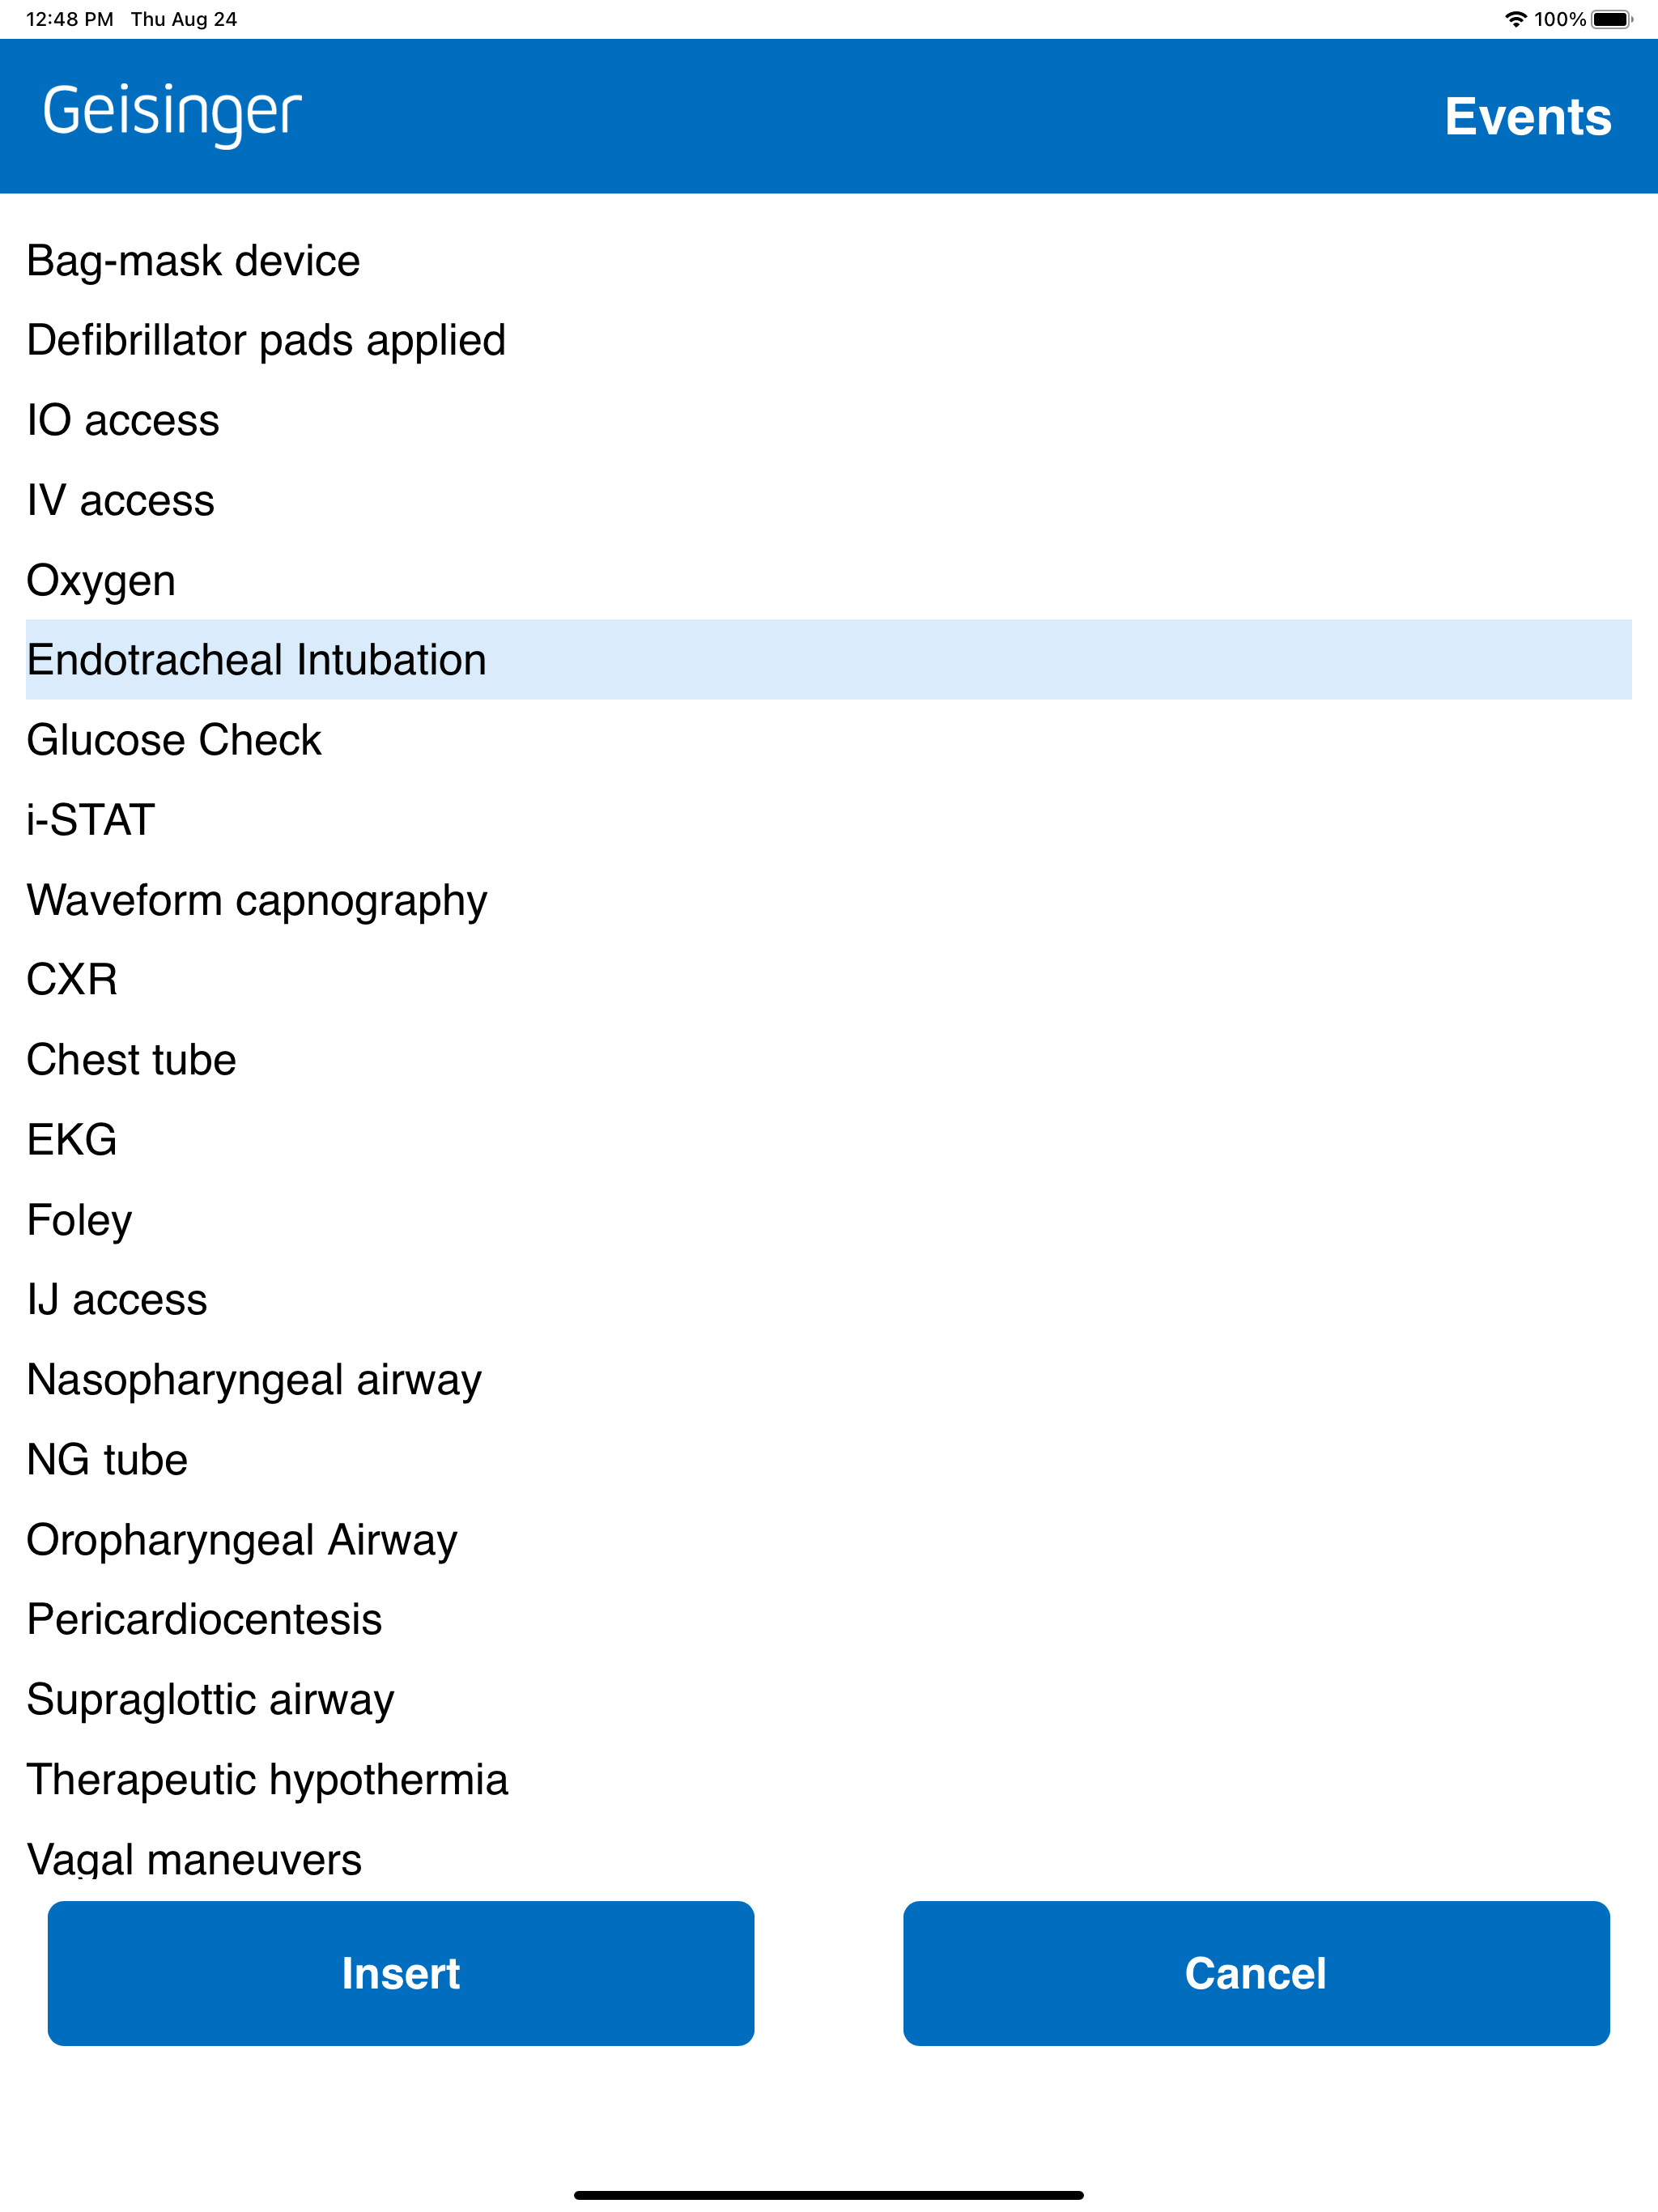Viewport: 1658px width, 2212px height.
Task: Click the Insert button
Action: pos(401,1973)
